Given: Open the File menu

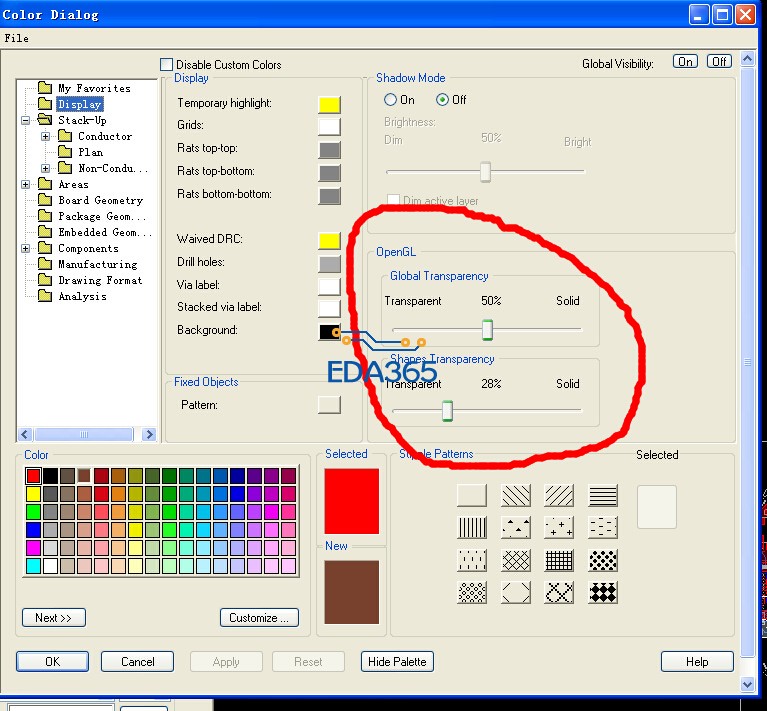Looking at the screenshot, I should [x=16, y=38].
